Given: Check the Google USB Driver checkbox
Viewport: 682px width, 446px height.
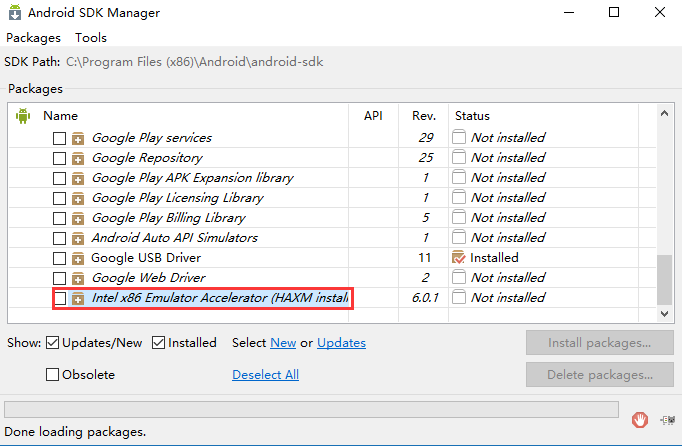Looking at the screenshot, I should point(59,258).
